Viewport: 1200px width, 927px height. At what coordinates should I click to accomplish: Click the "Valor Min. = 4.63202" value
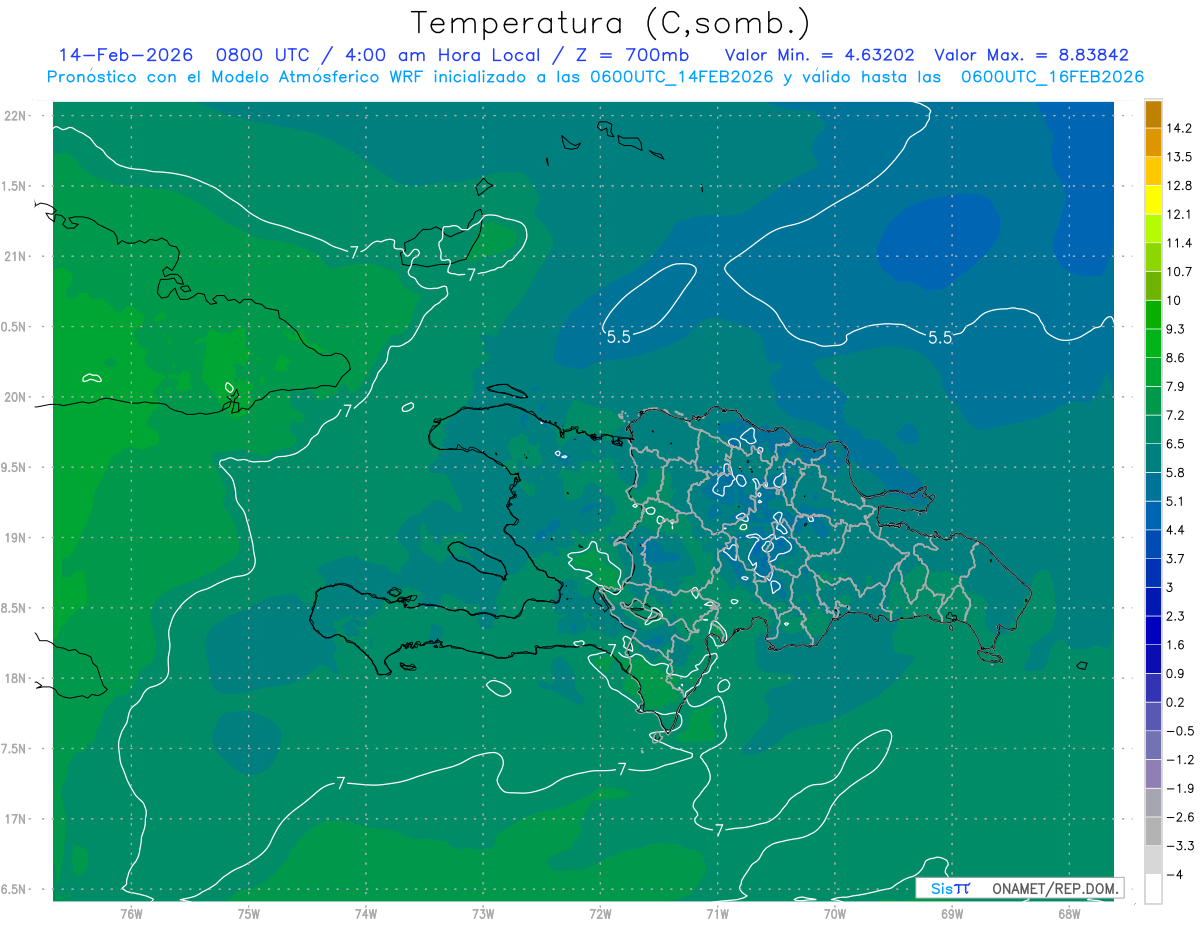coord(819,55)
